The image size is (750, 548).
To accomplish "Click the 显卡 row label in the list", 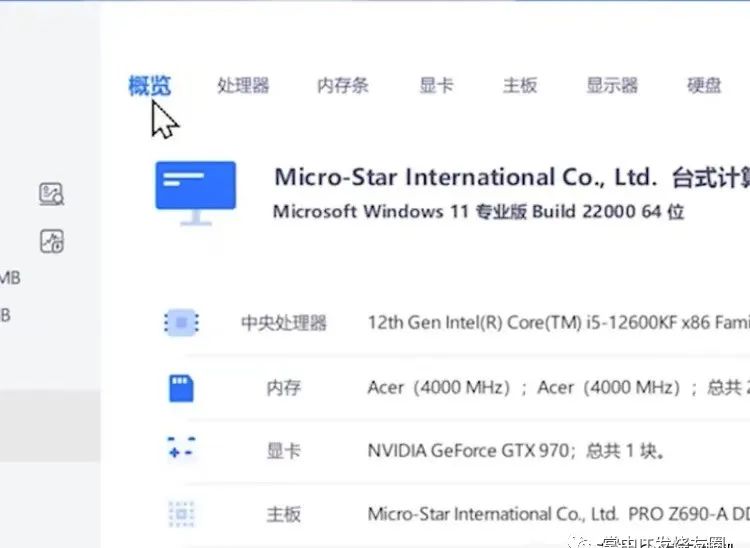I will click(x=284, y=451).
